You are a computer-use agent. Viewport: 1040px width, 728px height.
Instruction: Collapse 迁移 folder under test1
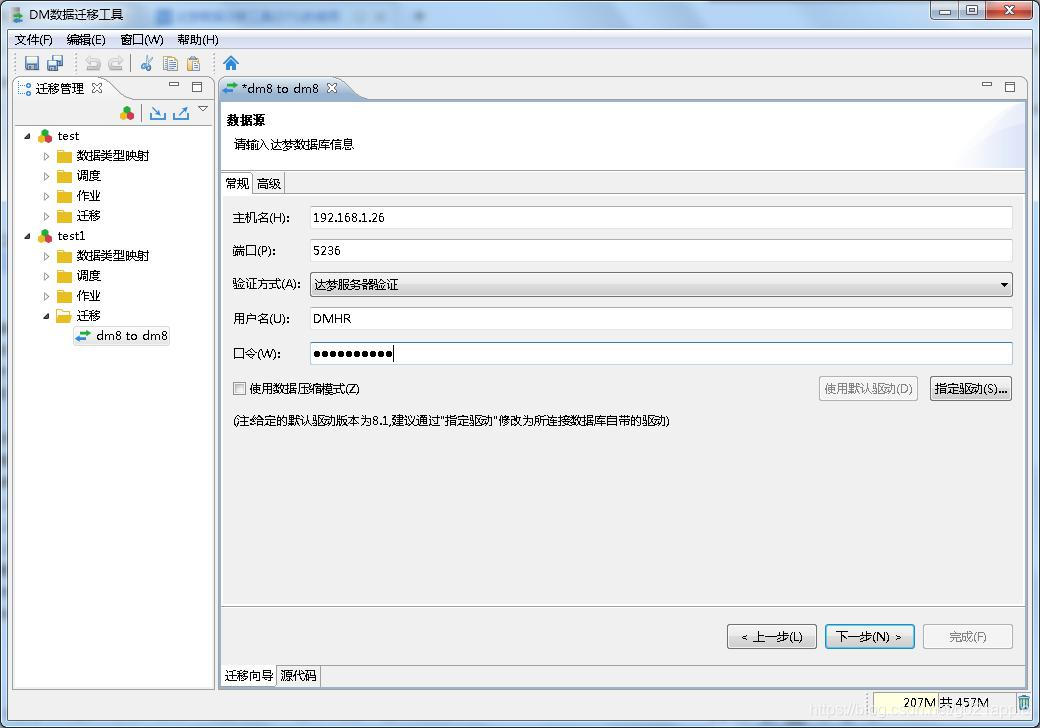tap(46, 316)
